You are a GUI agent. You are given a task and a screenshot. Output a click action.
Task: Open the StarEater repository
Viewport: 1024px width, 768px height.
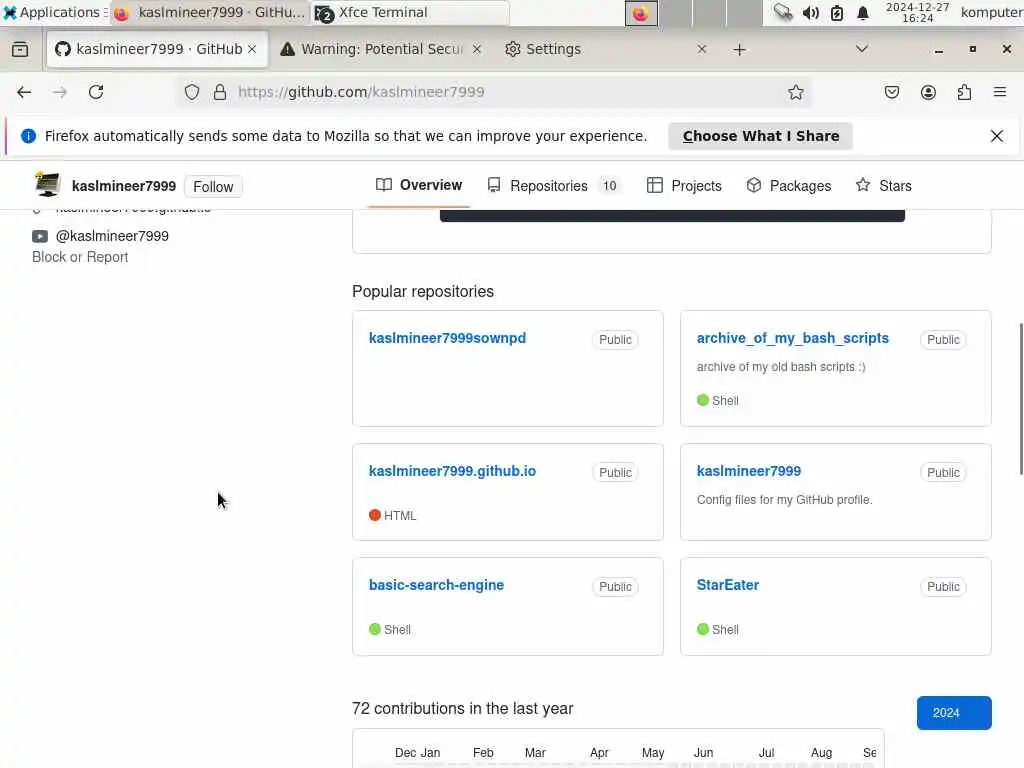728,585
